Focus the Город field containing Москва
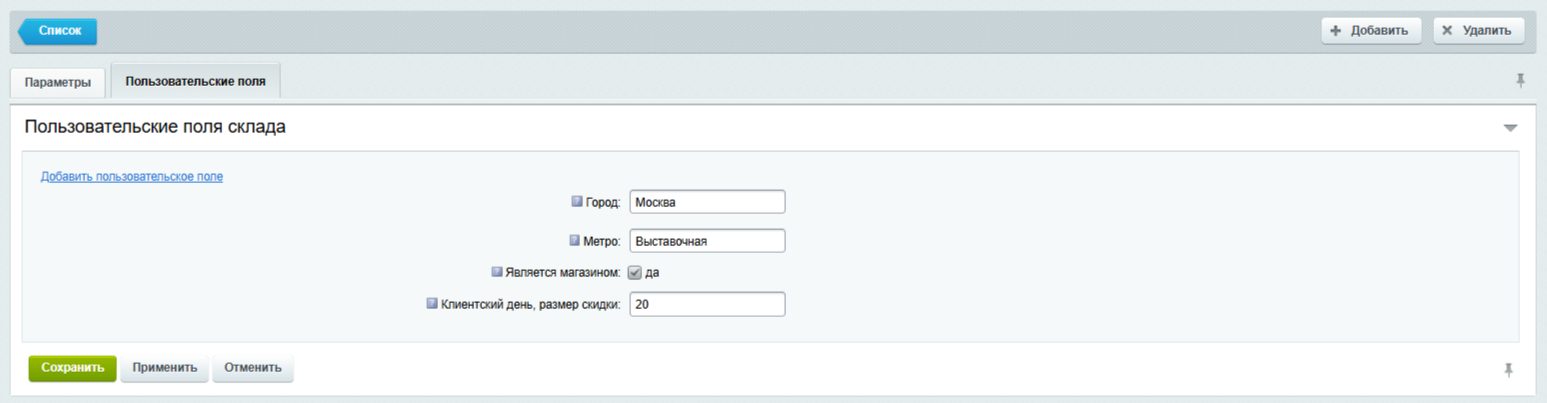Image resolution: width=1547 pixels, height=403 pixels. click(707, 202)
